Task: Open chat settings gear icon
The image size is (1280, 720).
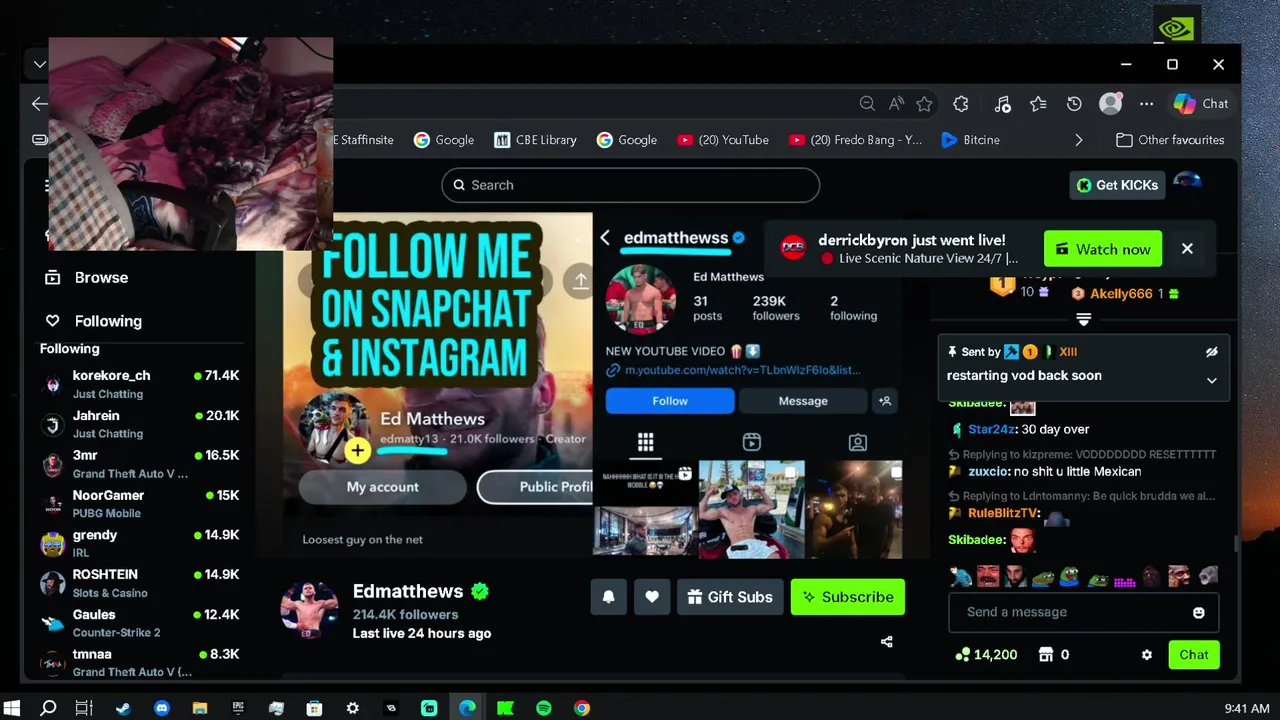Action: click(1147, 655)
